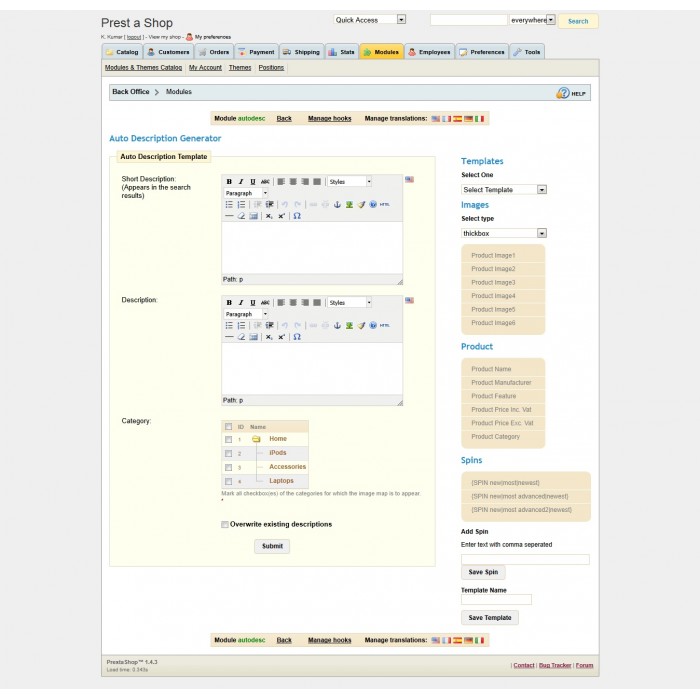This screenshot has height=700, width=700.
Task: Edit HTML source in Short Description editor
Action: 385,204
